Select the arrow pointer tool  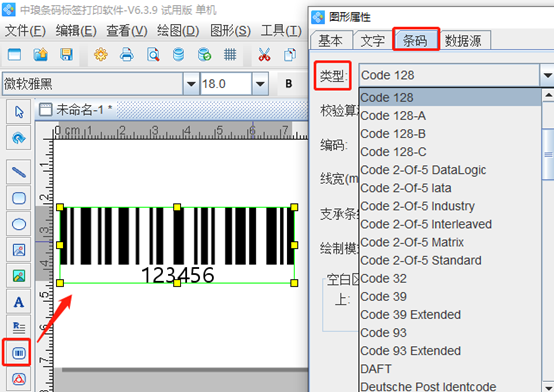pos(19,112)
